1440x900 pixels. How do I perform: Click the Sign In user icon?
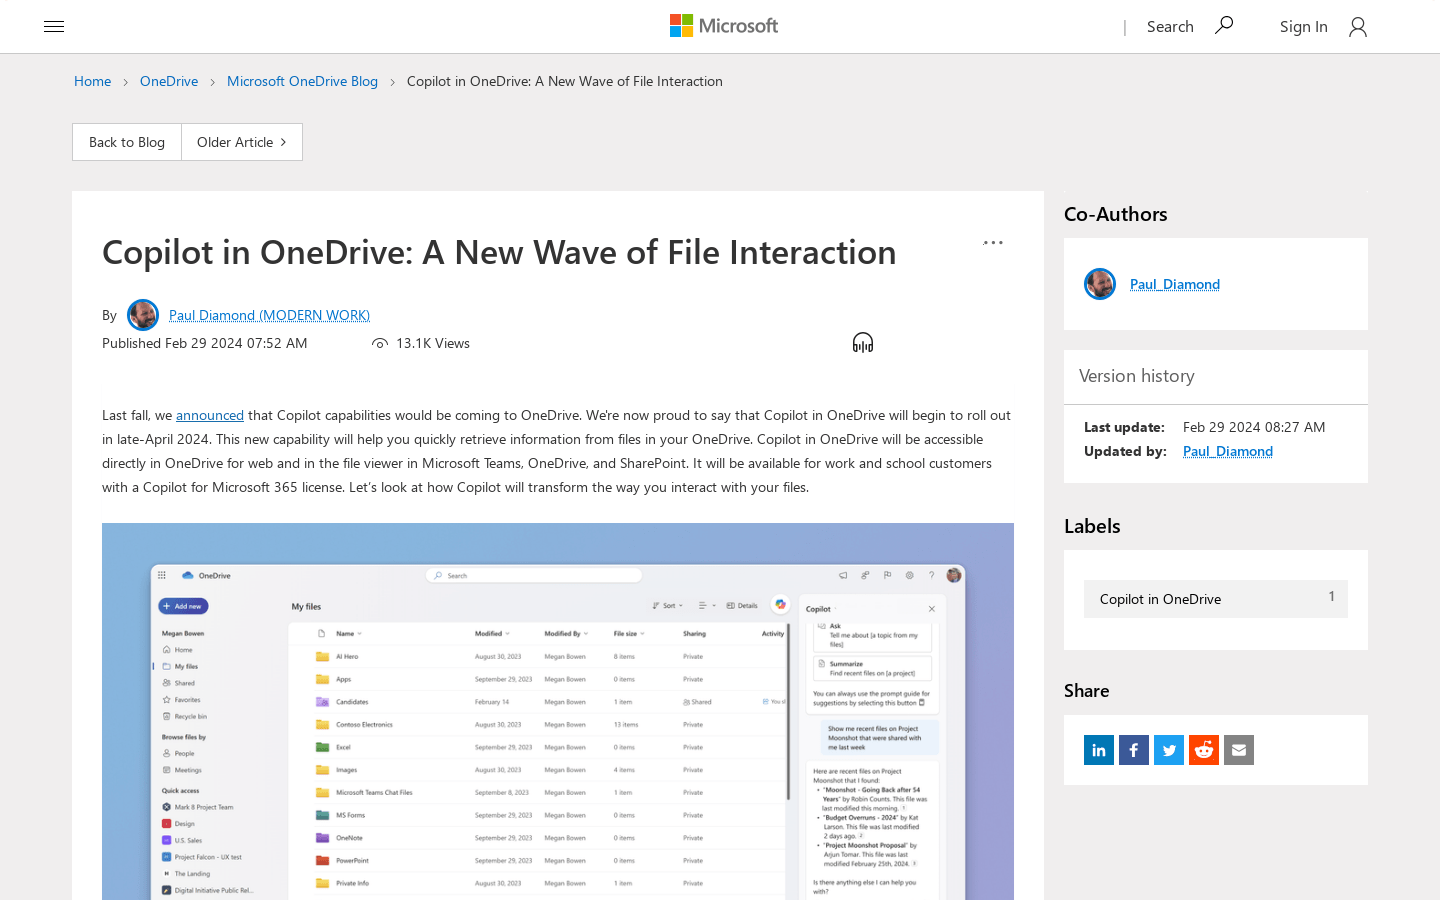pos(1357,27)
